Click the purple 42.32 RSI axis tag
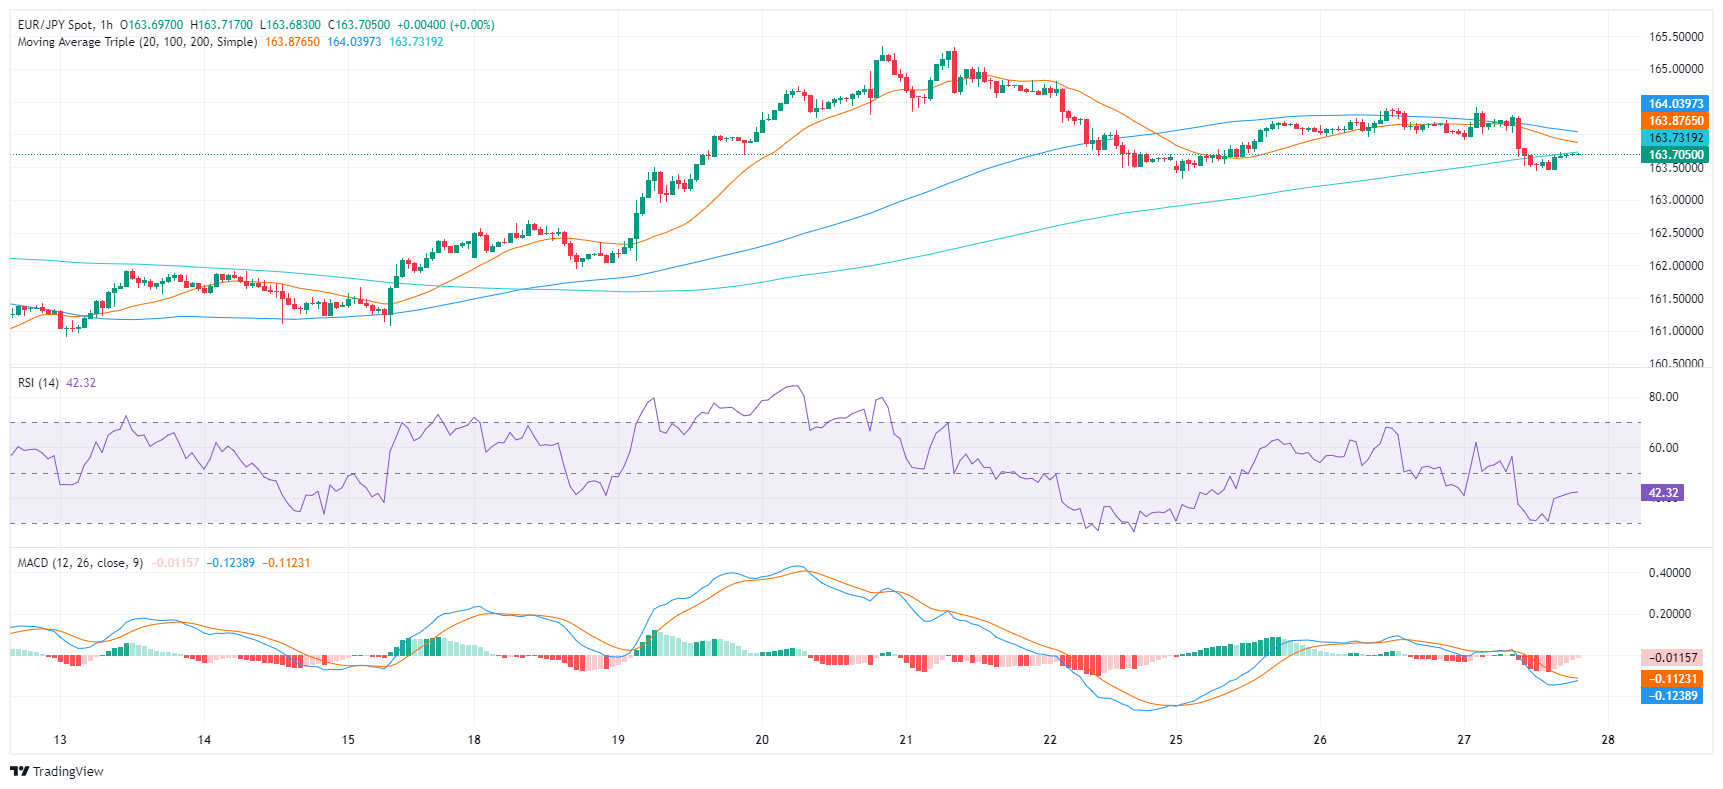The width and height of the screenshot is (1723, 789). point(1663,493)
